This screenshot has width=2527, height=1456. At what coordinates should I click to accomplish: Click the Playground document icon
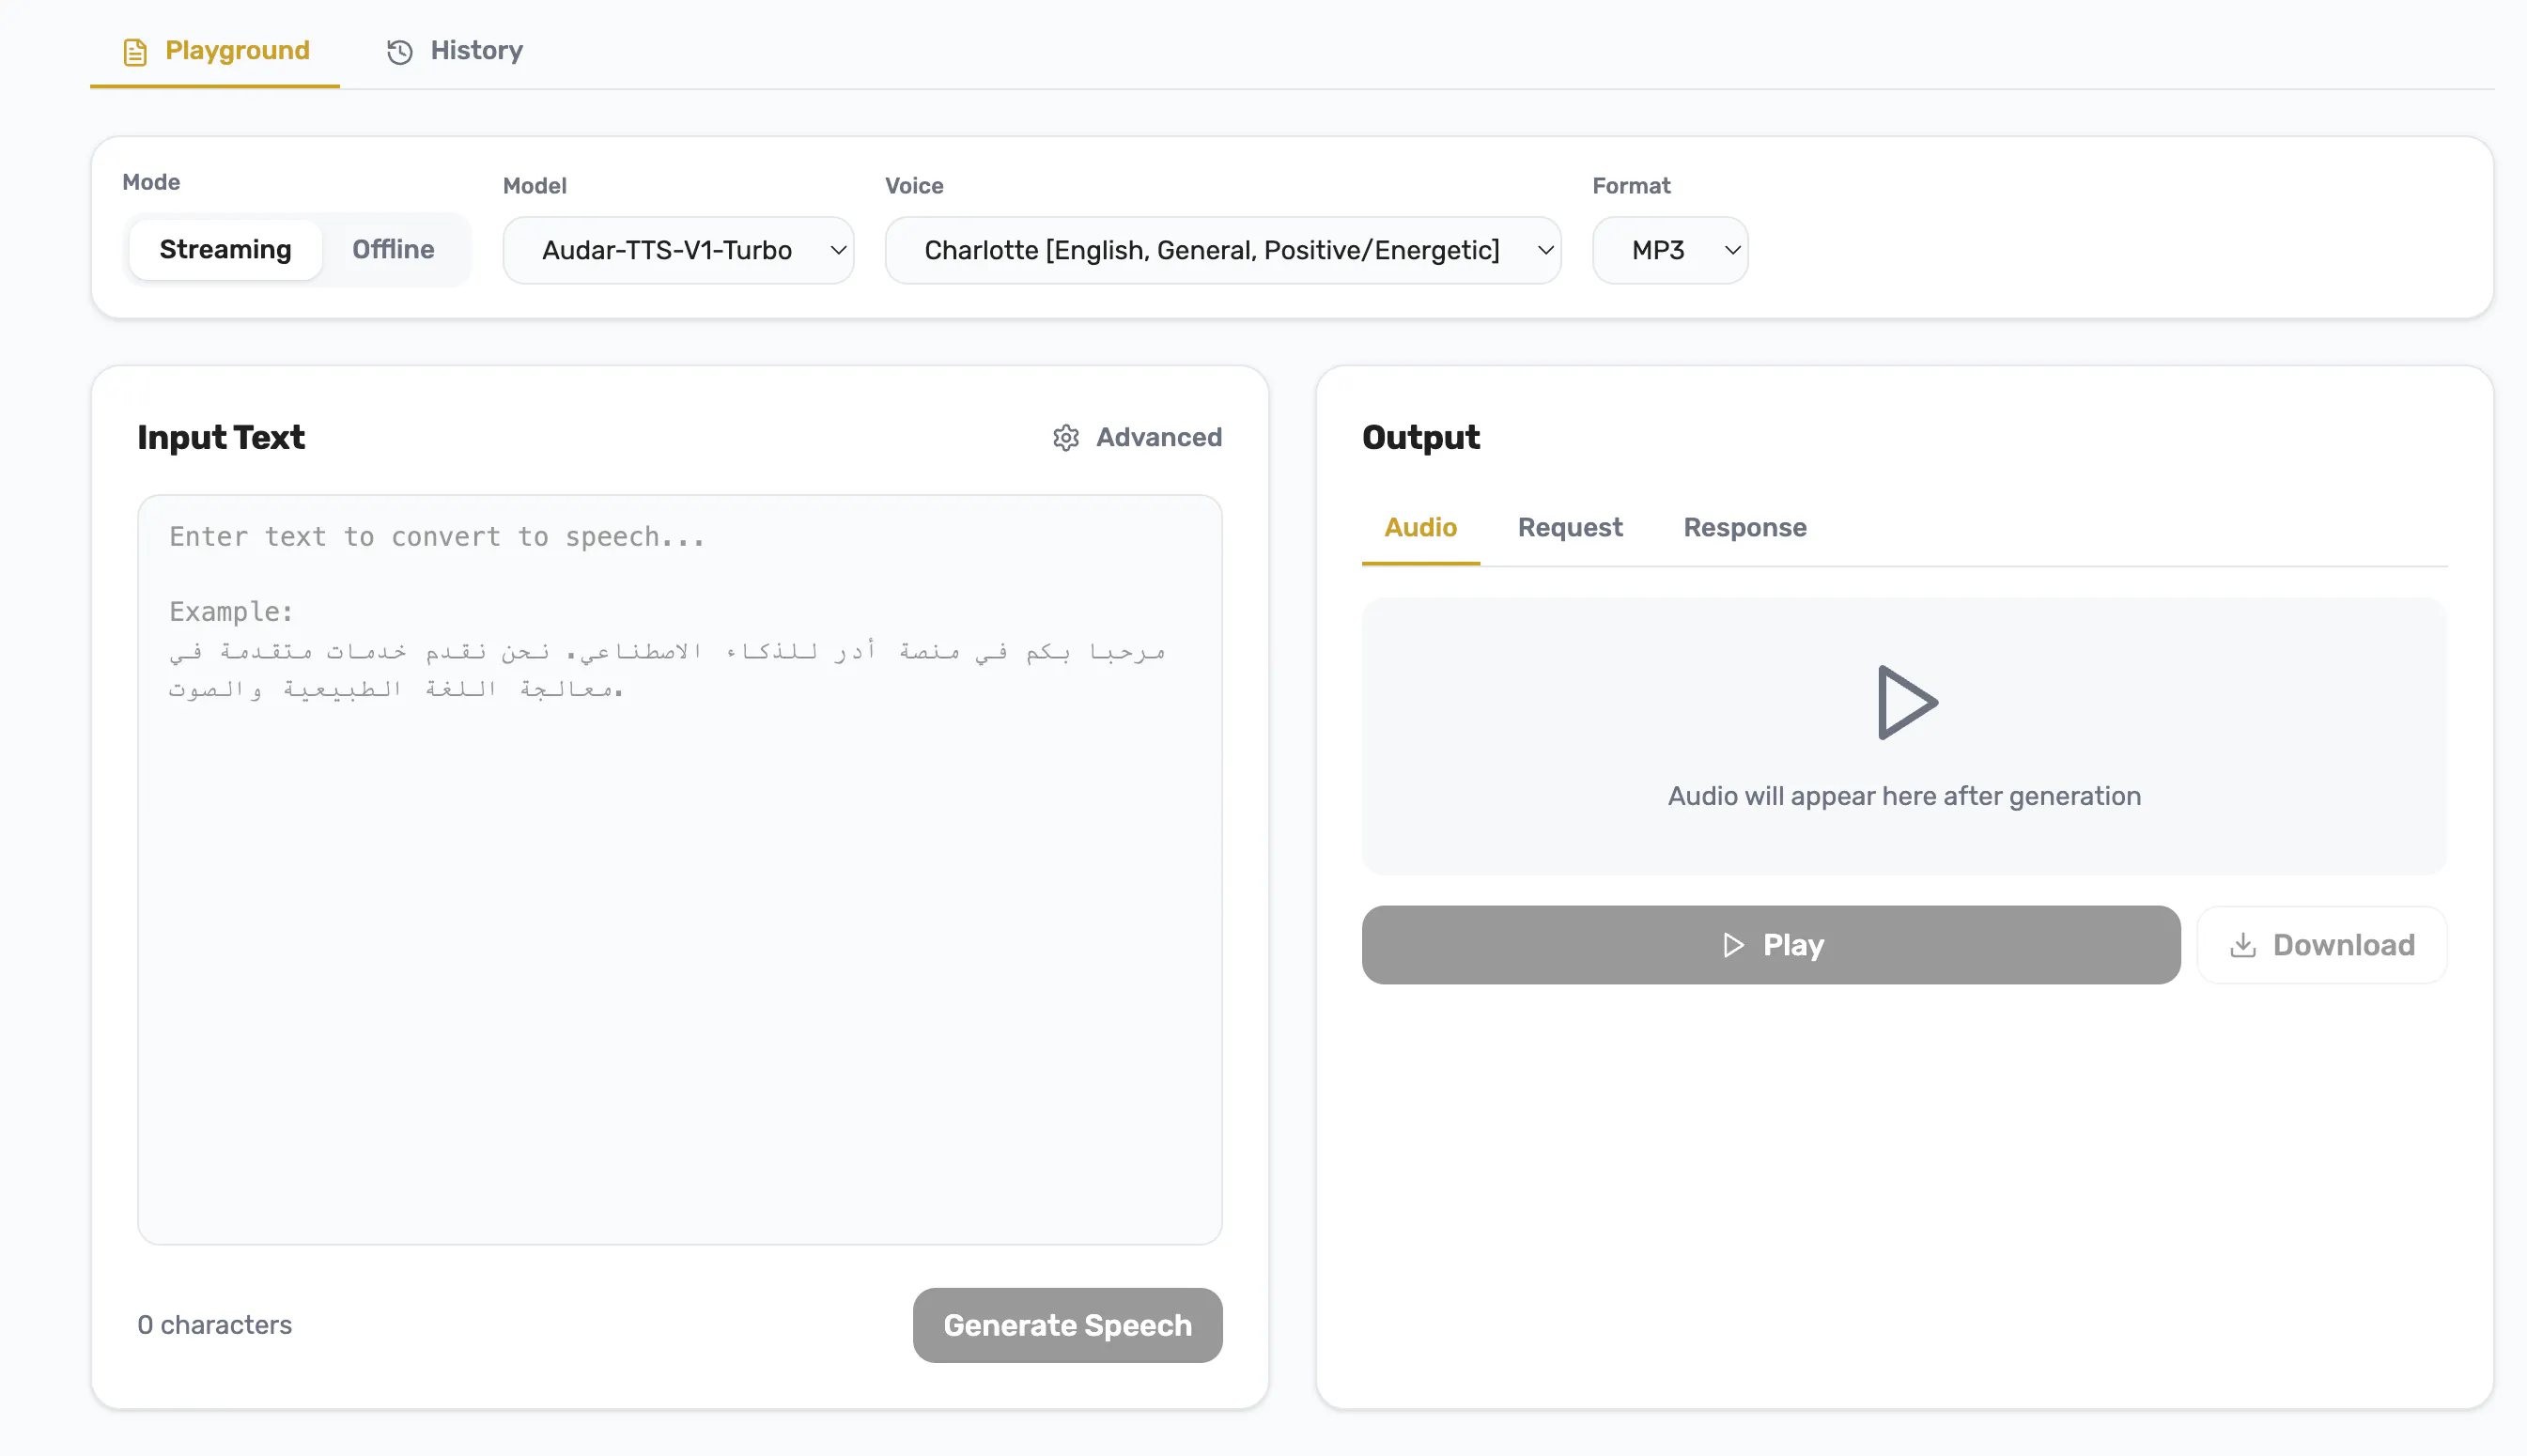[x=135, y=52]
